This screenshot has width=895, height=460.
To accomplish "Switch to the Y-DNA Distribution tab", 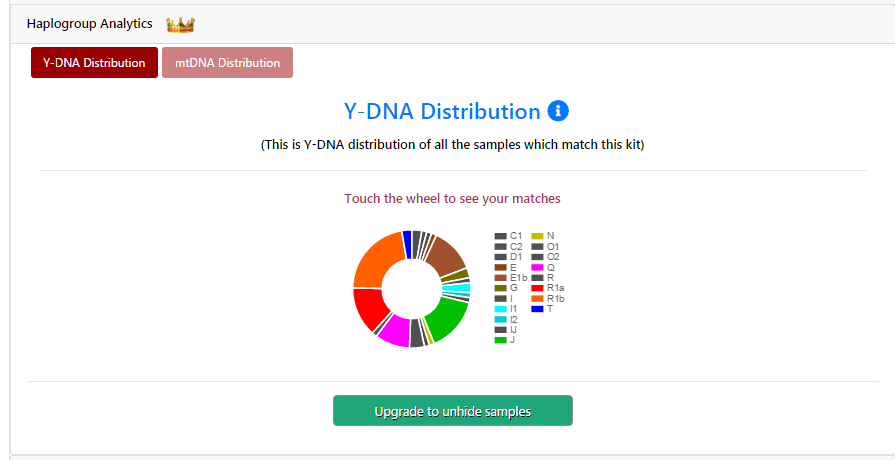I will pyautogui.click(x=94, y=62).
